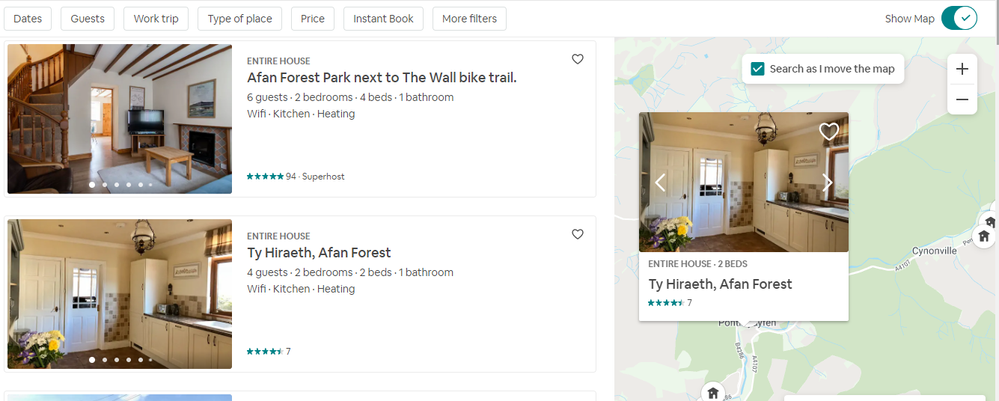Image resolution: width=999 pixels, height=401 pixels.
Task: Zoom out on the map
Action: 961,99
